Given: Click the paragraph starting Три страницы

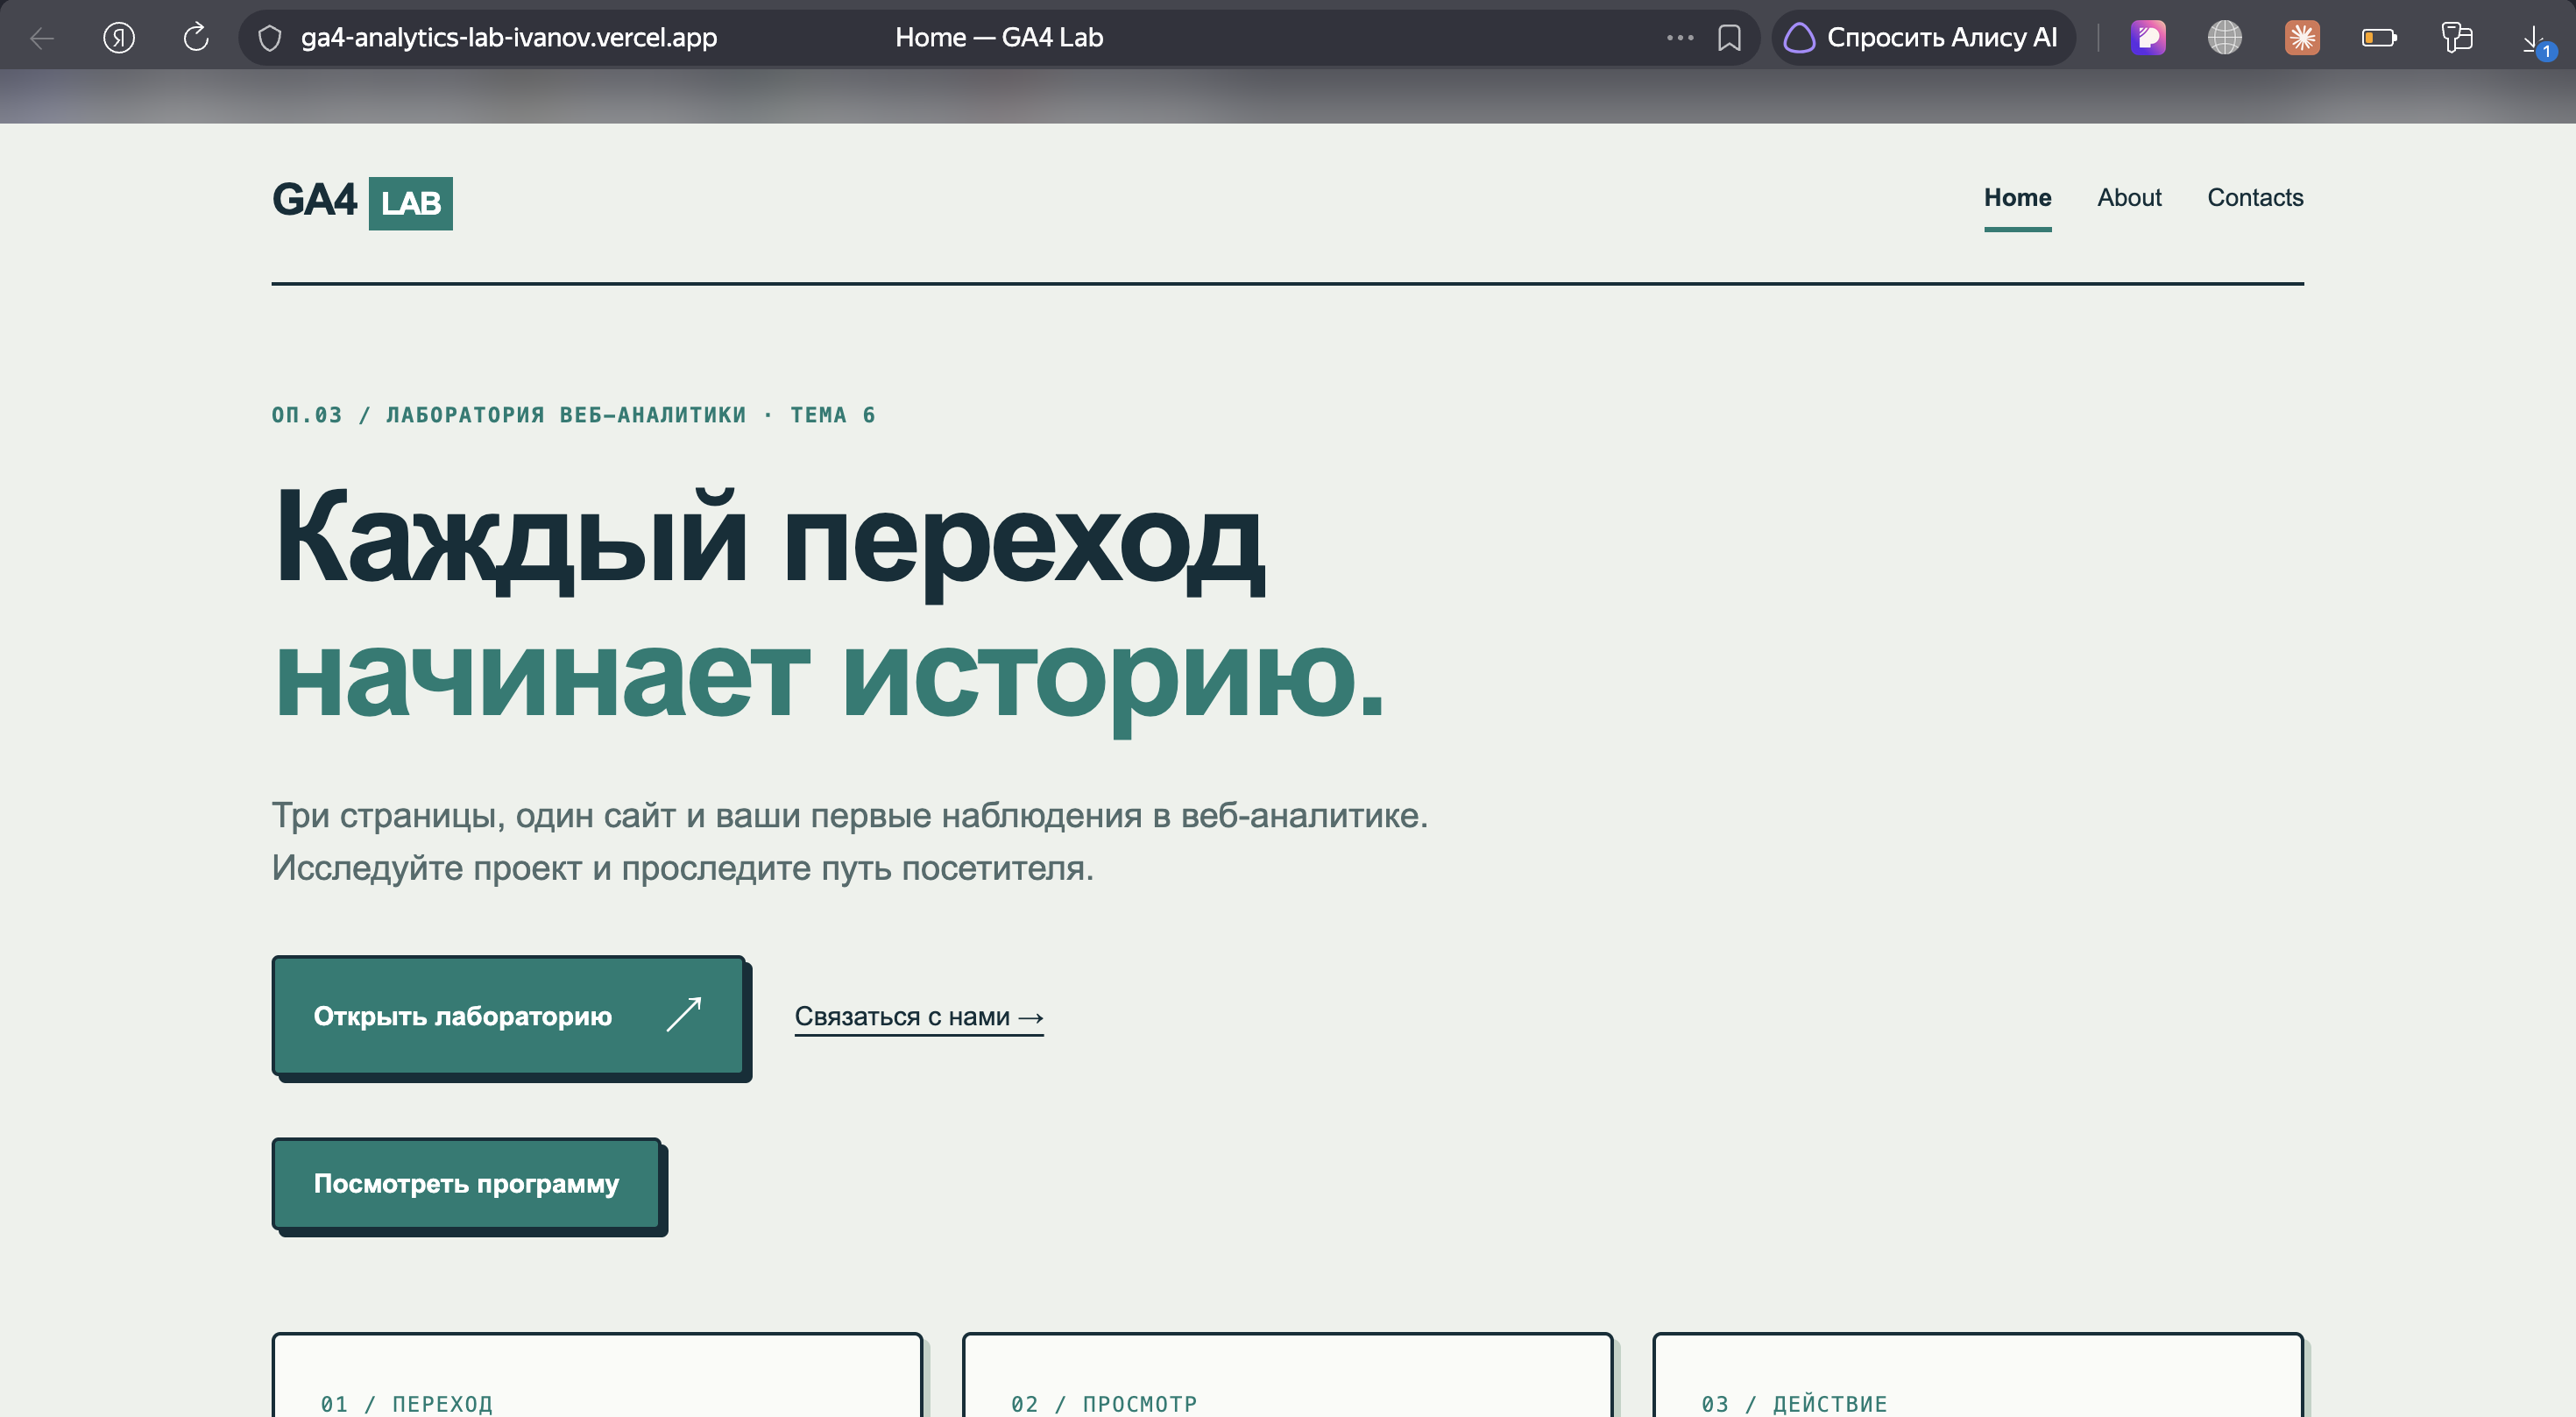Looking at the screenshot, I should 850,841.
